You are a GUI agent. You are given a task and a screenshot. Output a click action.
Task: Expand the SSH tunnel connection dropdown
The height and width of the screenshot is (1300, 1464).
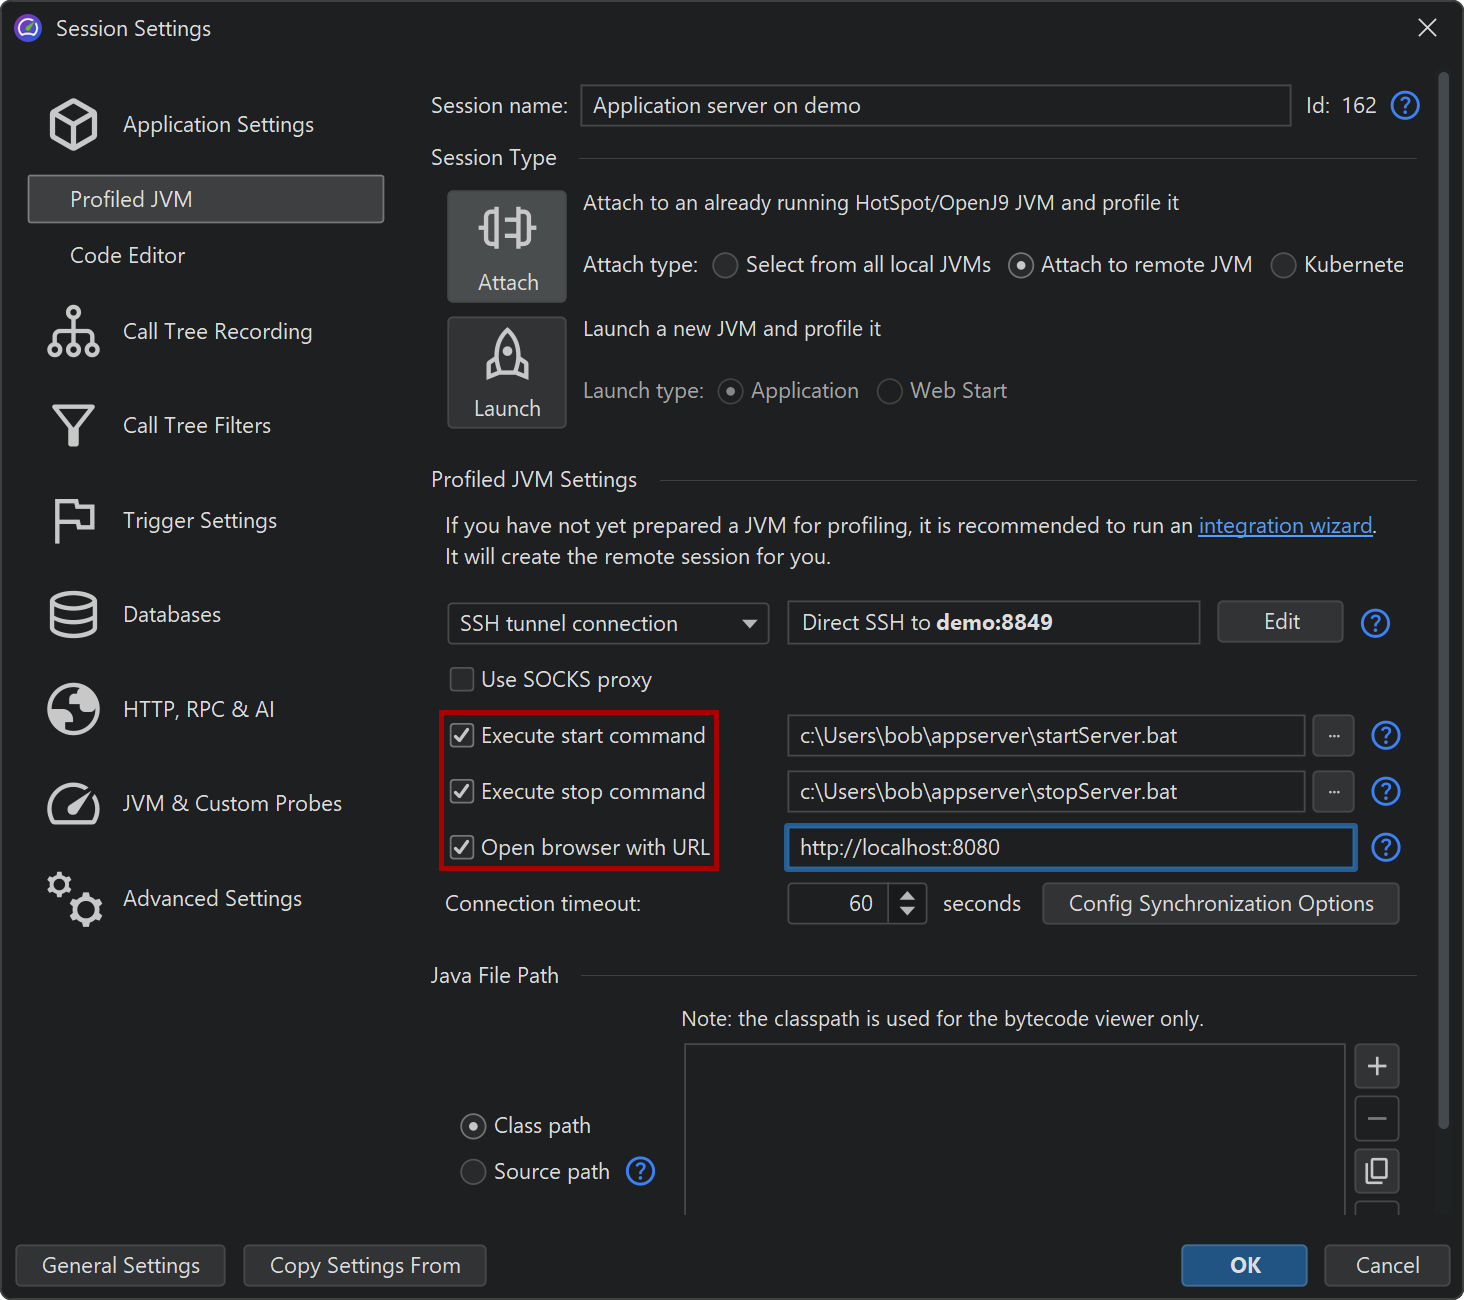pos(608,624)
